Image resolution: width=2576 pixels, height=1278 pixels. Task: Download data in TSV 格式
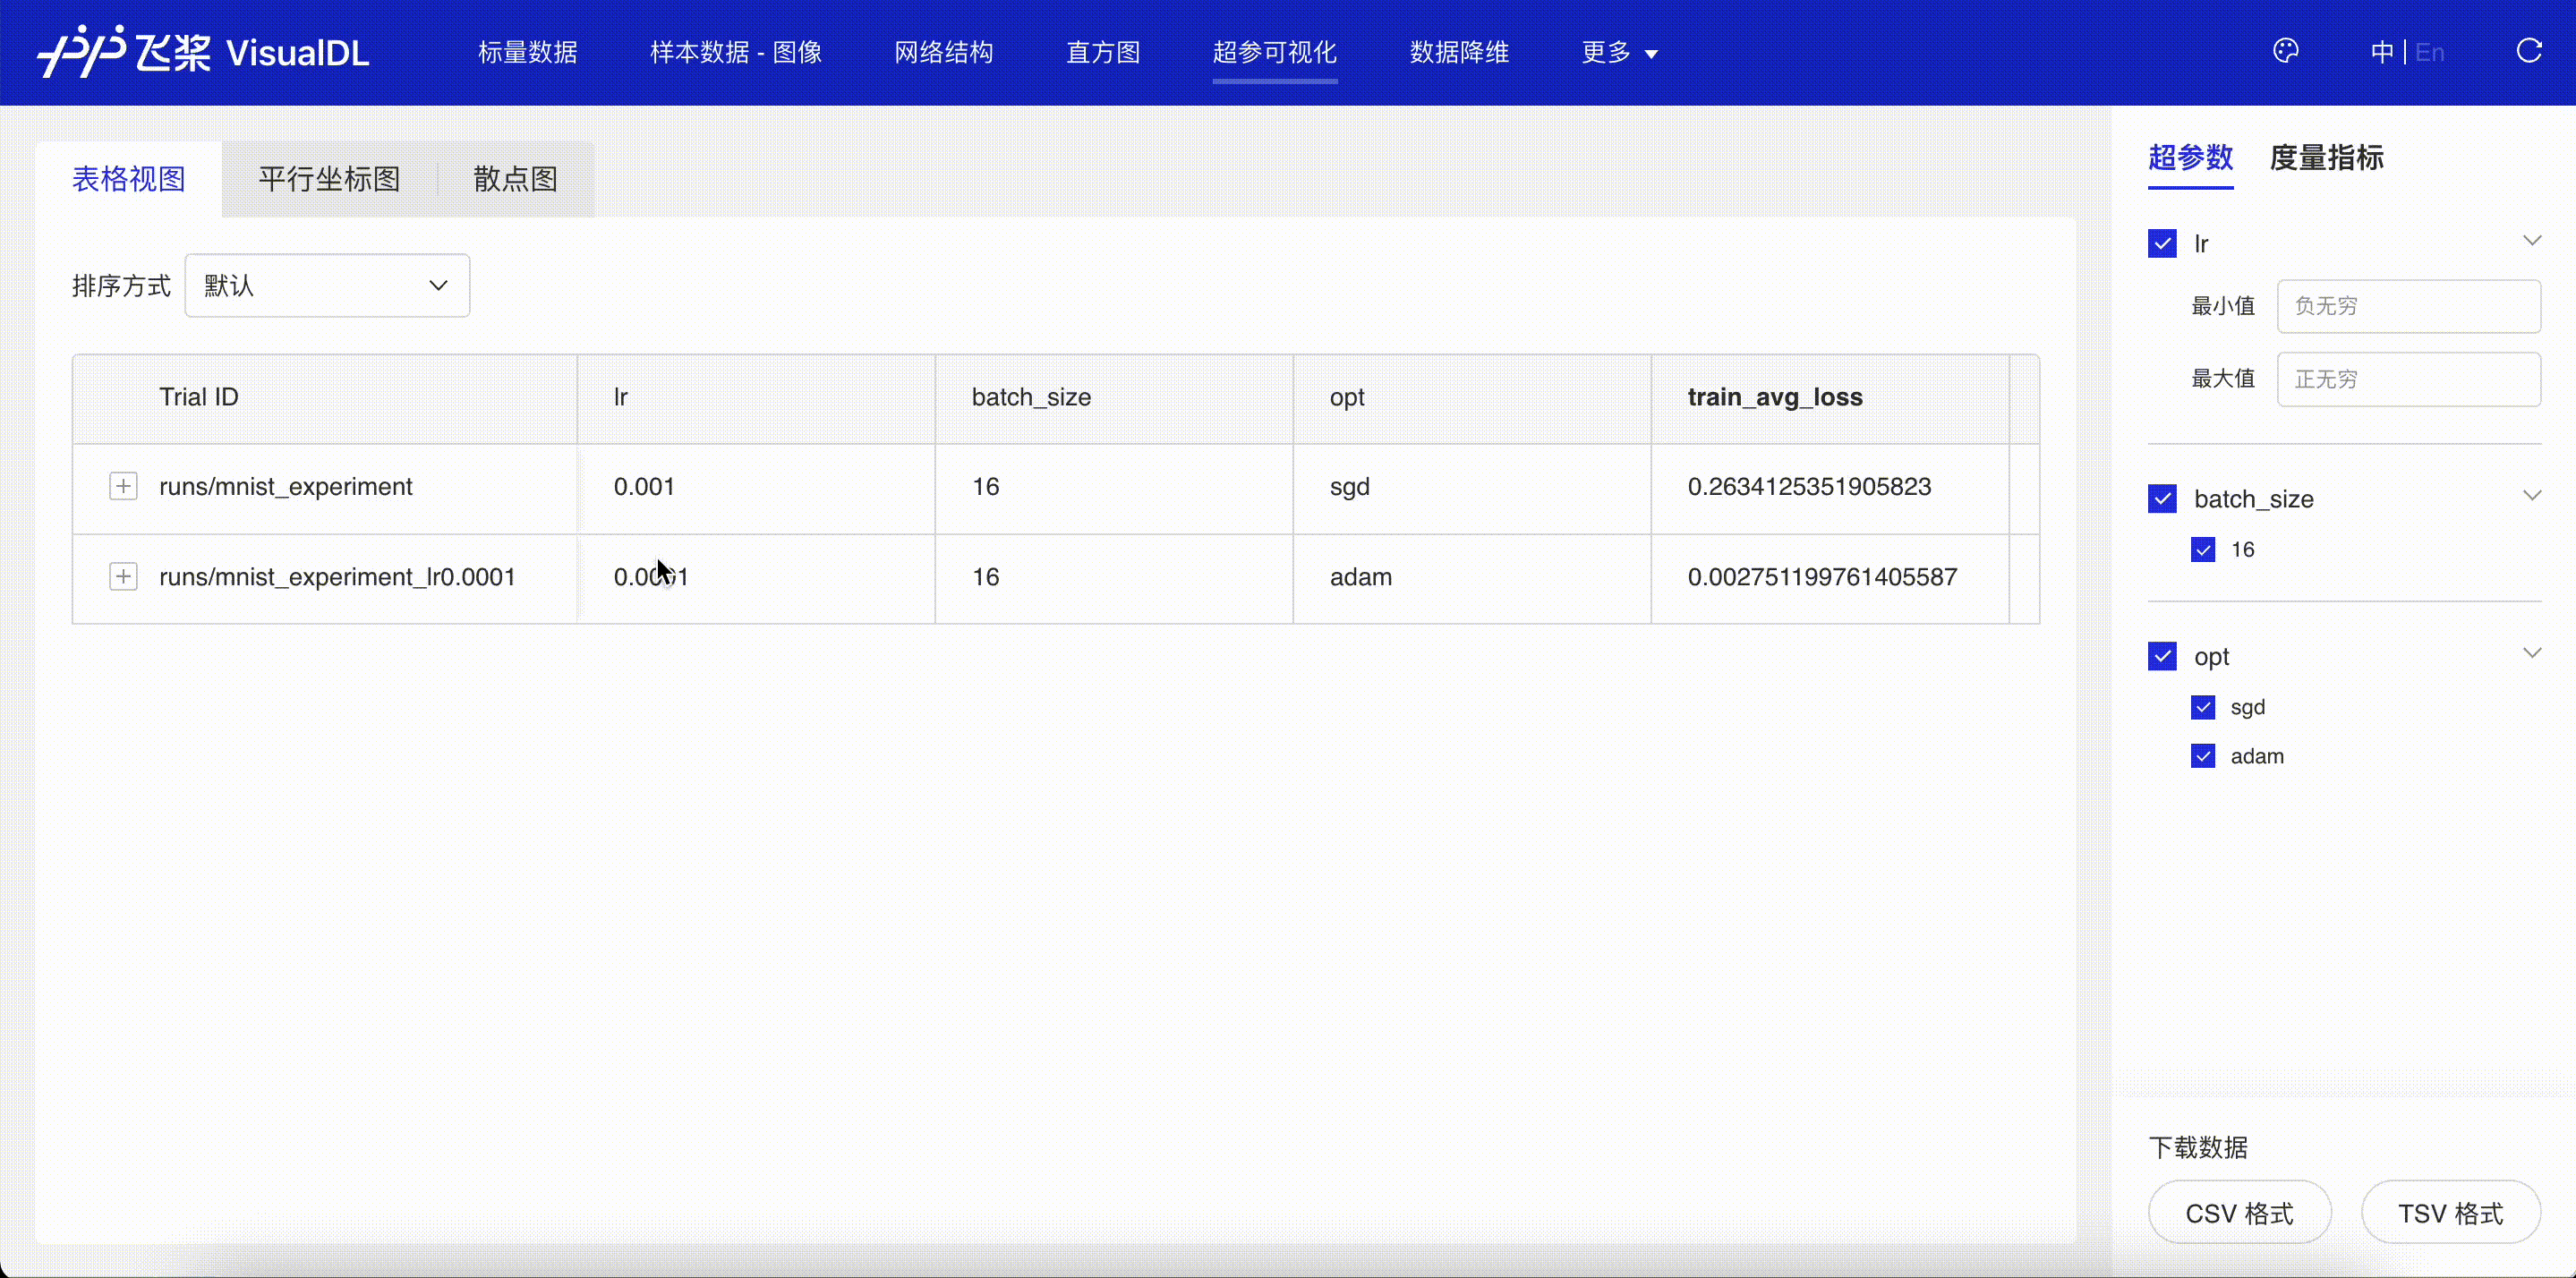click(x=2450, y=1213)
